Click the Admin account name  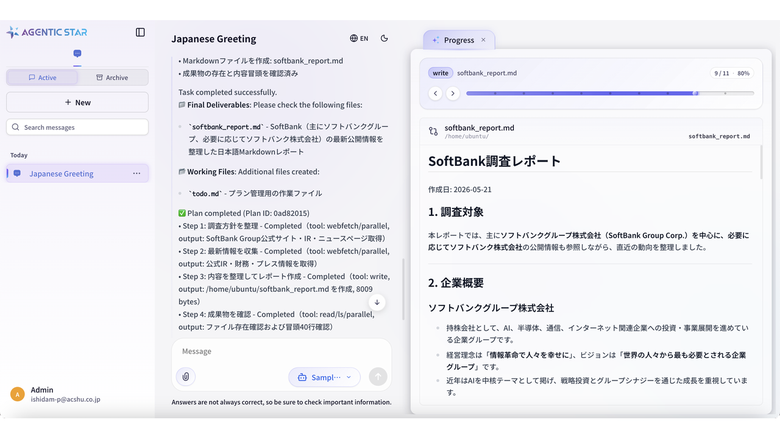click(x=42, y=390)
